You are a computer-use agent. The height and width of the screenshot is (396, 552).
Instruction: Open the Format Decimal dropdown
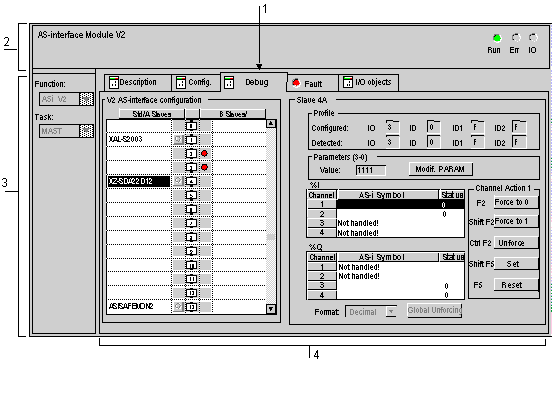click(390, 312)
